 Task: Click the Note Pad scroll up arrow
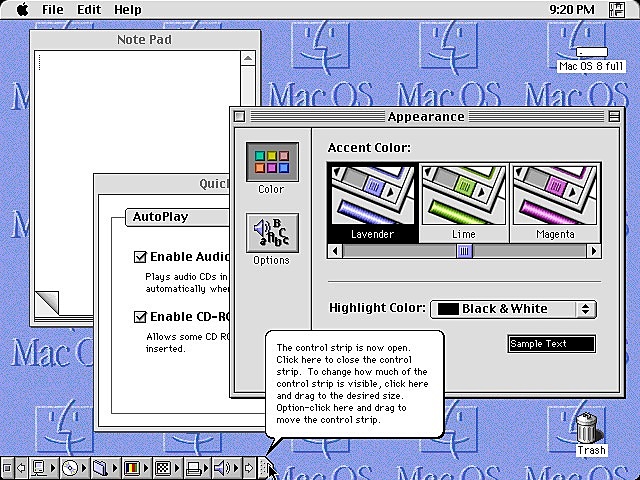point(248,58)
